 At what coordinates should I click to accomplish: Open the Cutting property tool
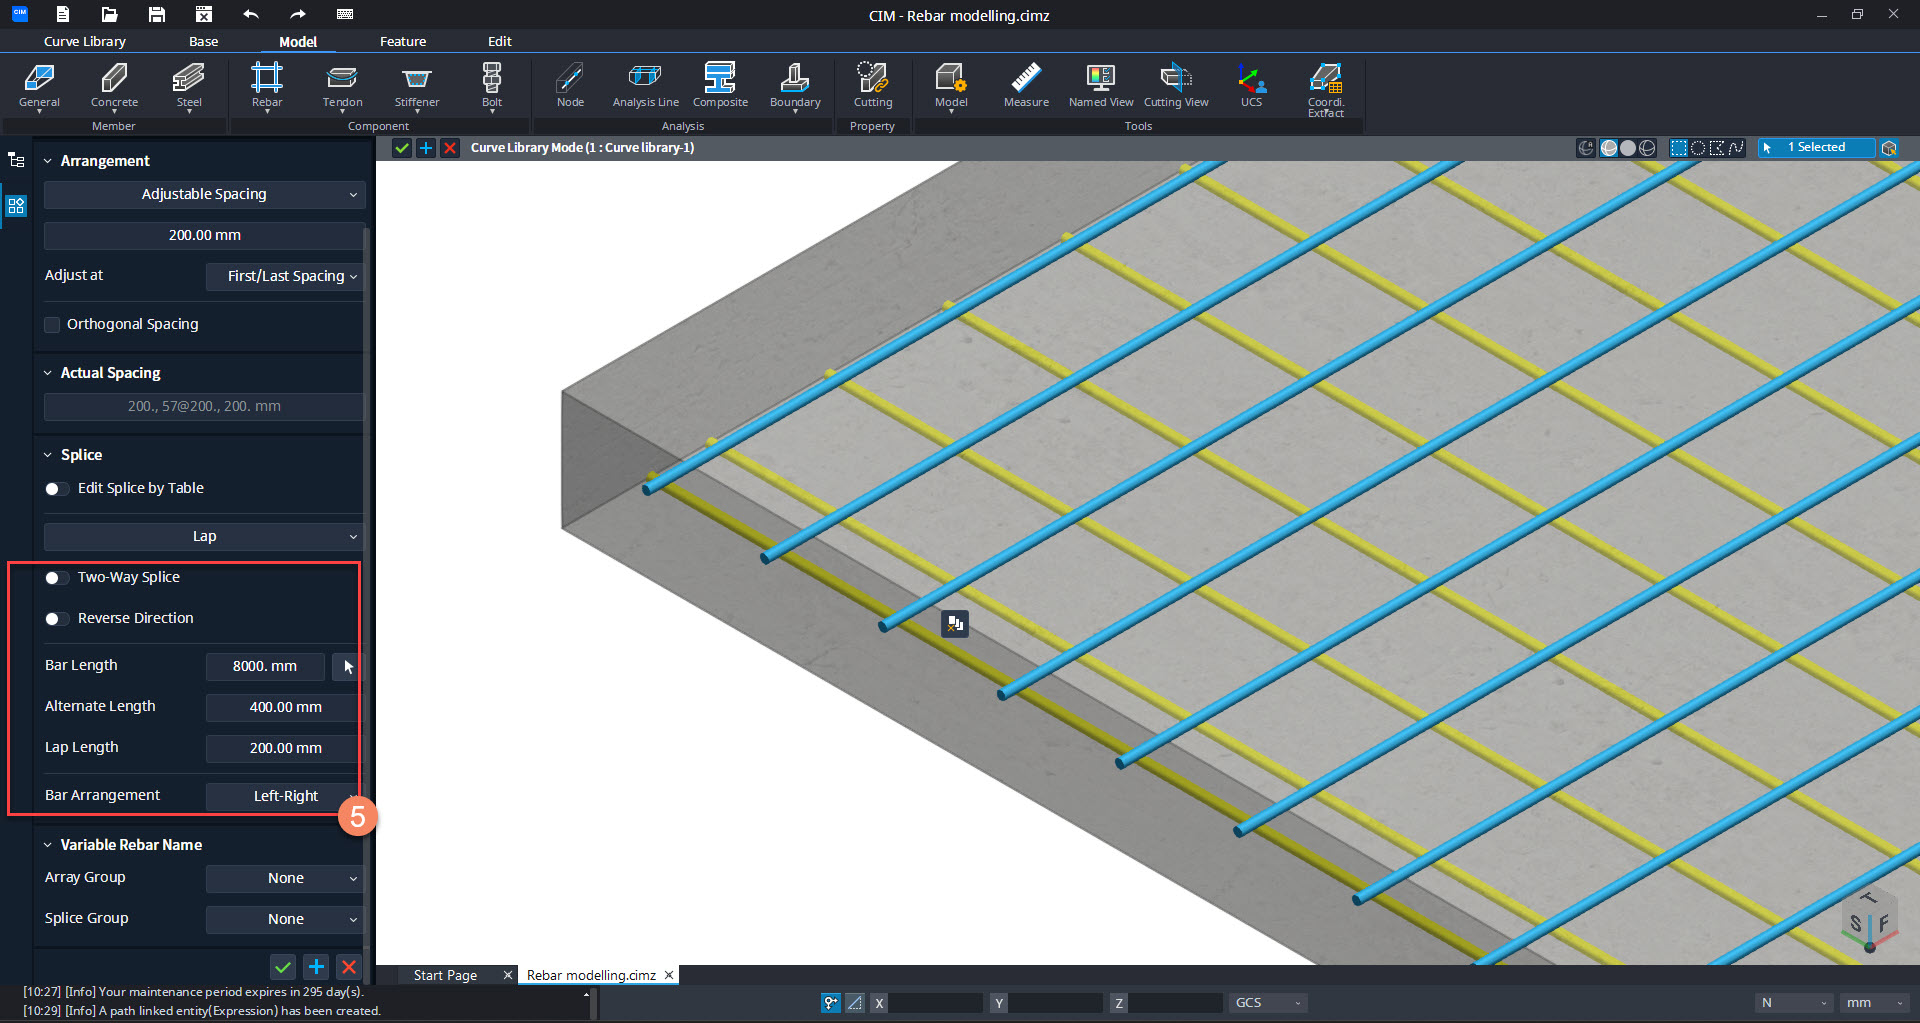[873, 86]
